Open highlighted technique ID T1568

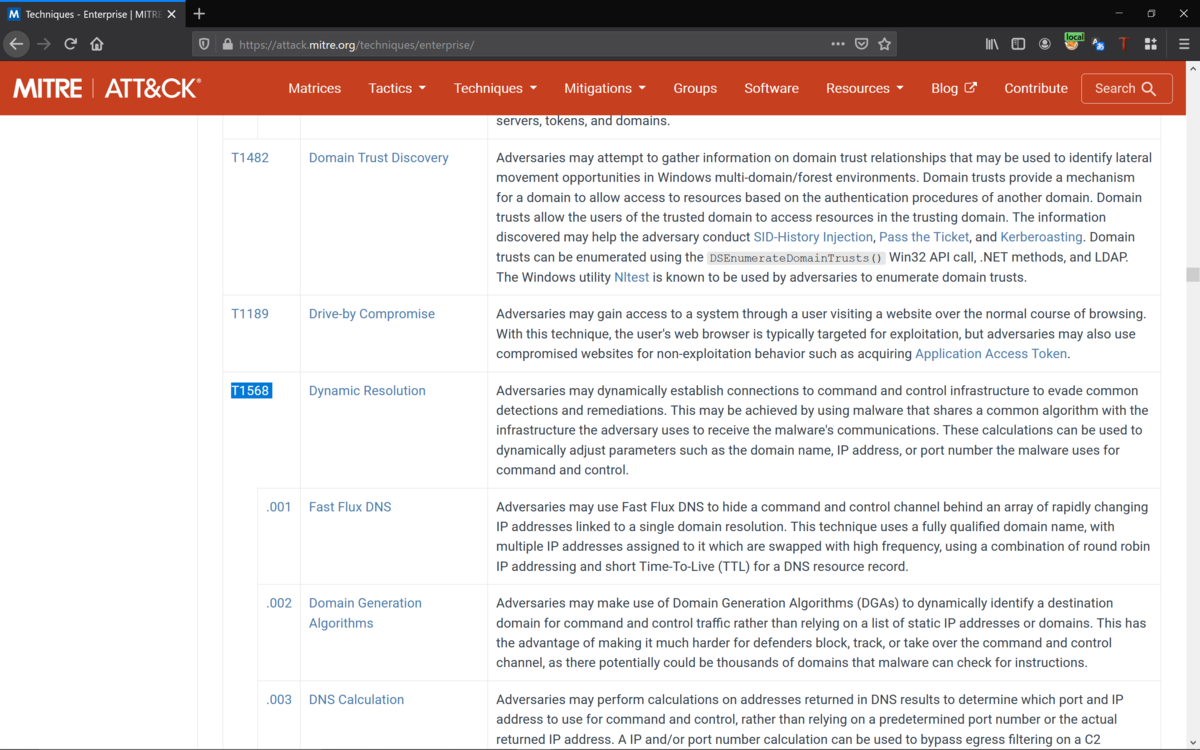[x=251, y=390]
